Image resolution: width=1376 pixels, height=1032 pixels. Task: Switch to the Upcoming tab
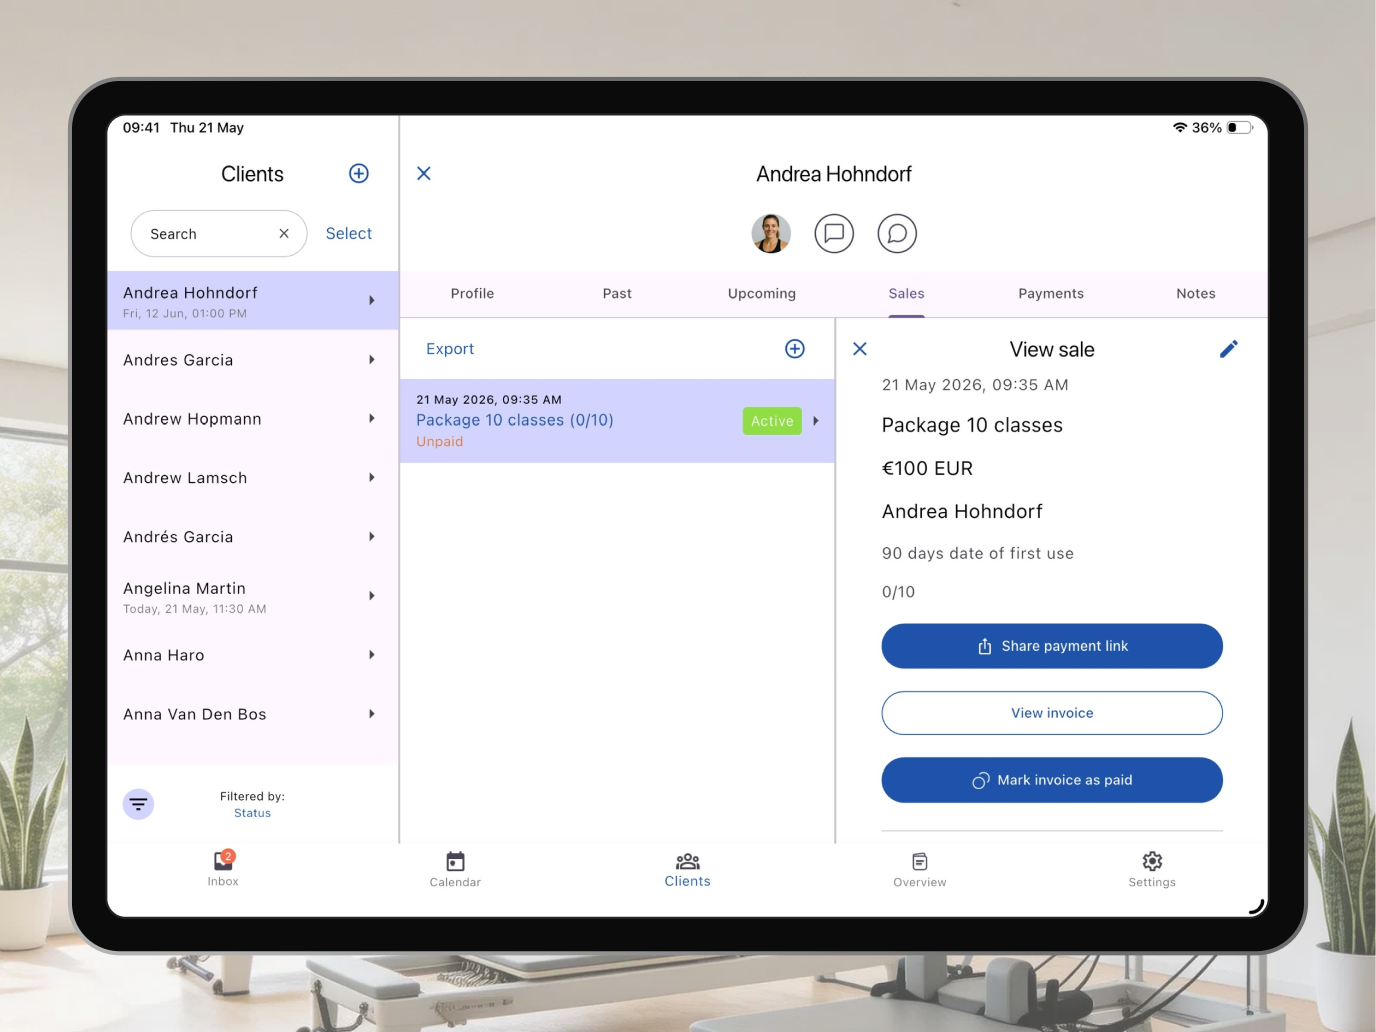[x=762, y=294]
